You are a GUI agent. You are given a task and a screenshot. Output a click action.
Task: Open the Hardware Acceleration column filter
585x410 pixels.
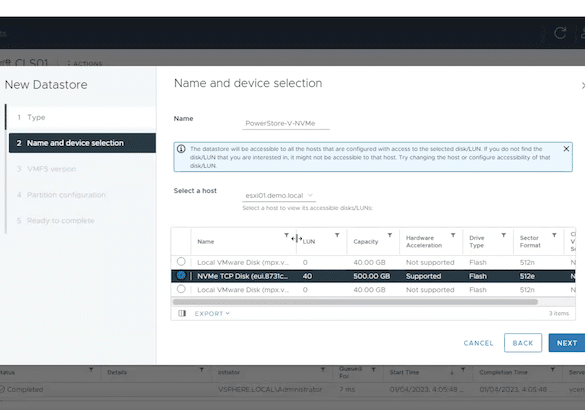tap(453, 235)
